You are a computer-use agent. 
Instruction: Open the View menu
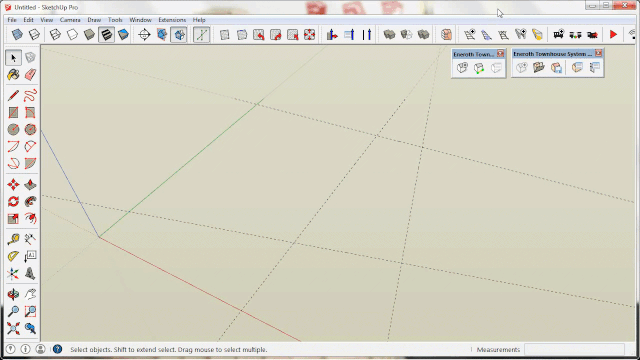tap(47, 20)
